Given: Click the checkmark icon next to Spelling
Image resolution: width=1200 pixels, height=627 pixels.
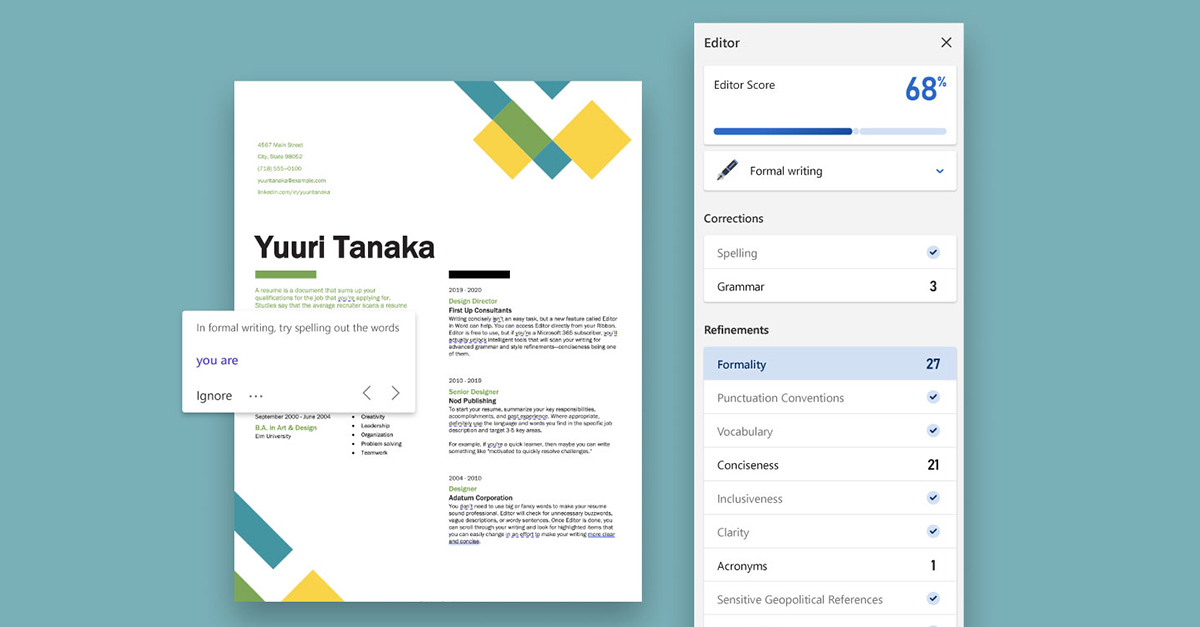Looking at the screenshot, I should point(933,253).
